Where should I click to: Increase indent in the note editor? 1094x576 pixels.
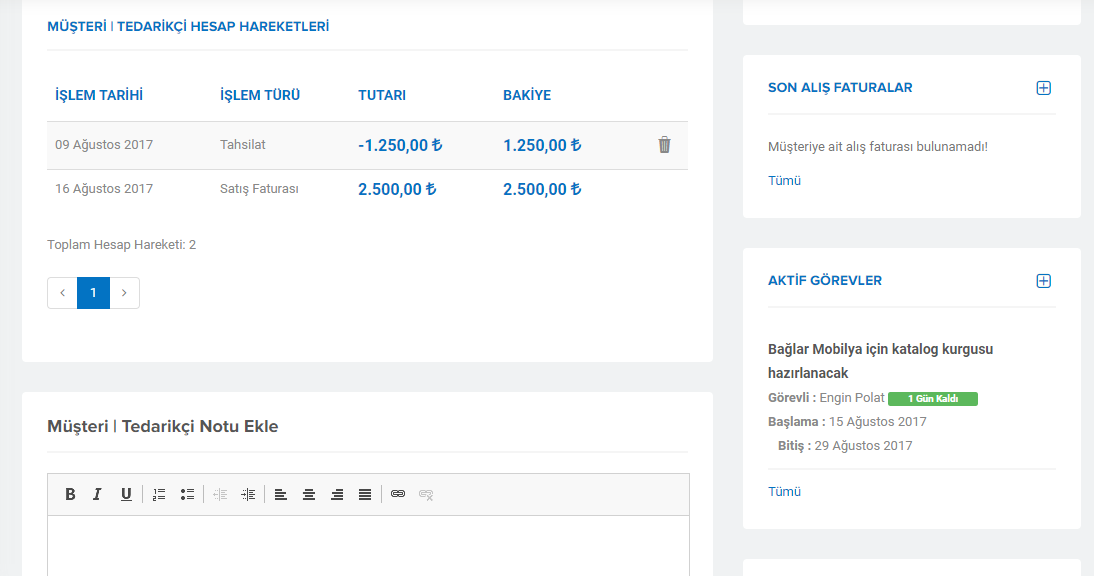(x=248, y=494)
